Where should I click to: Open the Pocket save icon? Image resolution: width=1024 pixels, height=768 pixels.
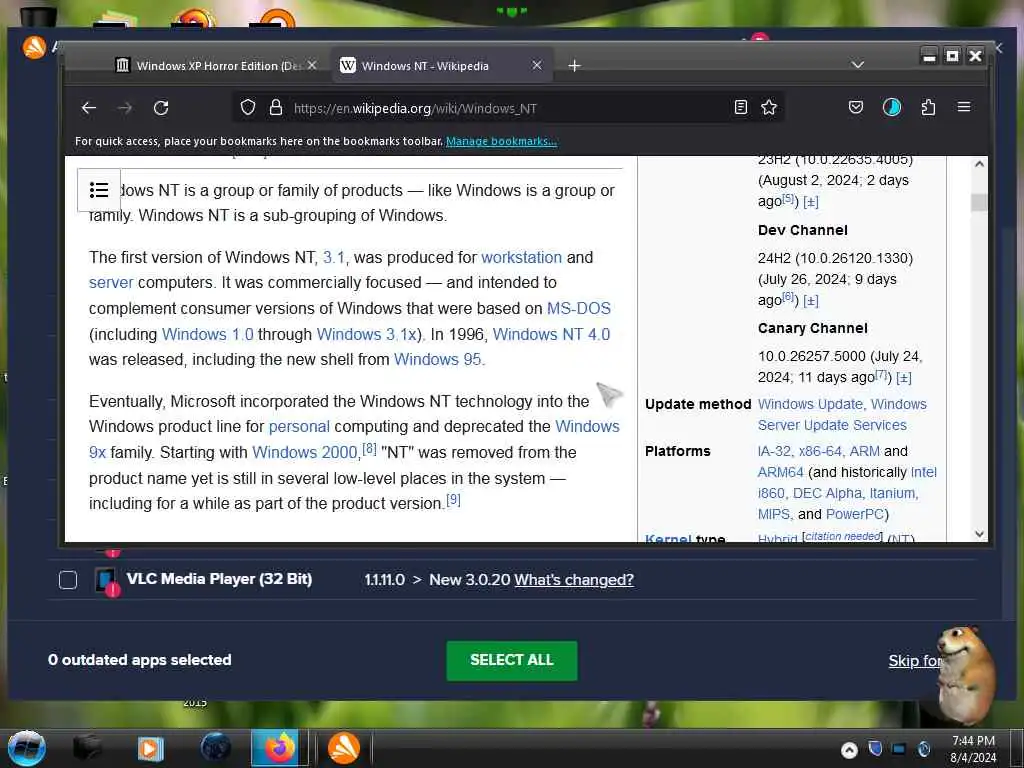(x=856, y=107)
